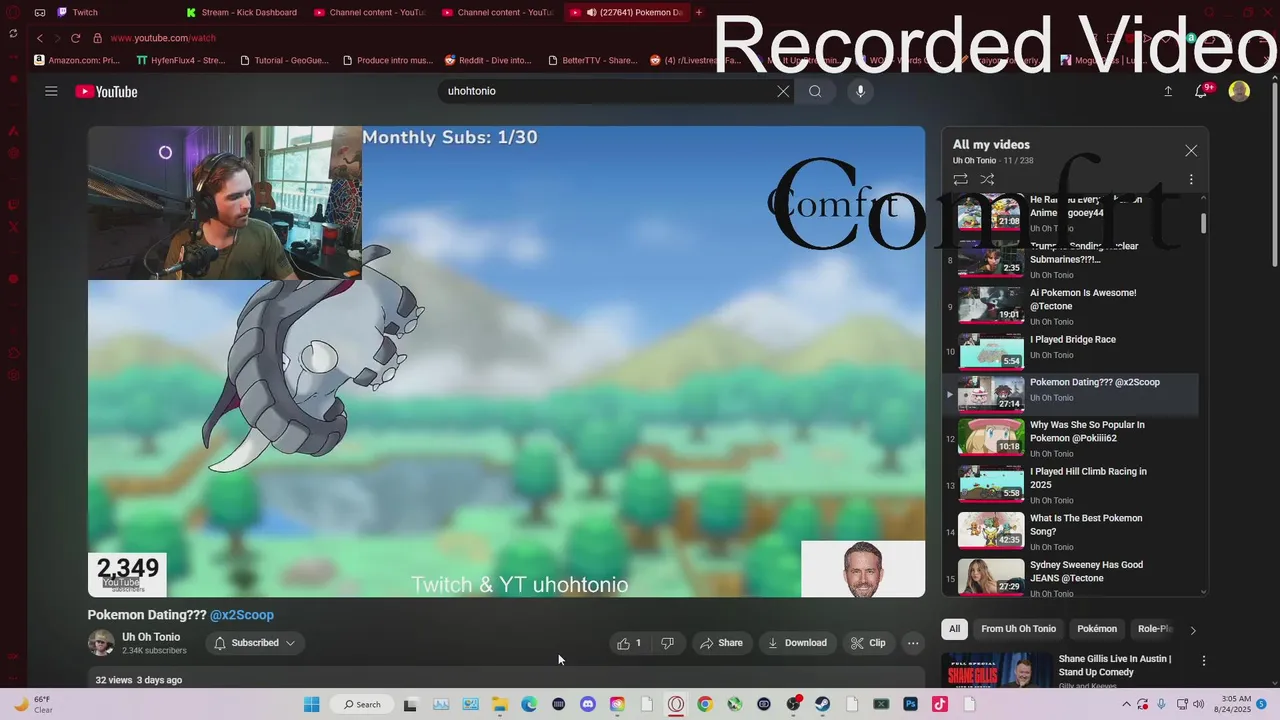Open the Uh Oh Tonio channel avatar
Viewport: 1280px width, 720px height.
pyautogui.click(x=101, y=643)
